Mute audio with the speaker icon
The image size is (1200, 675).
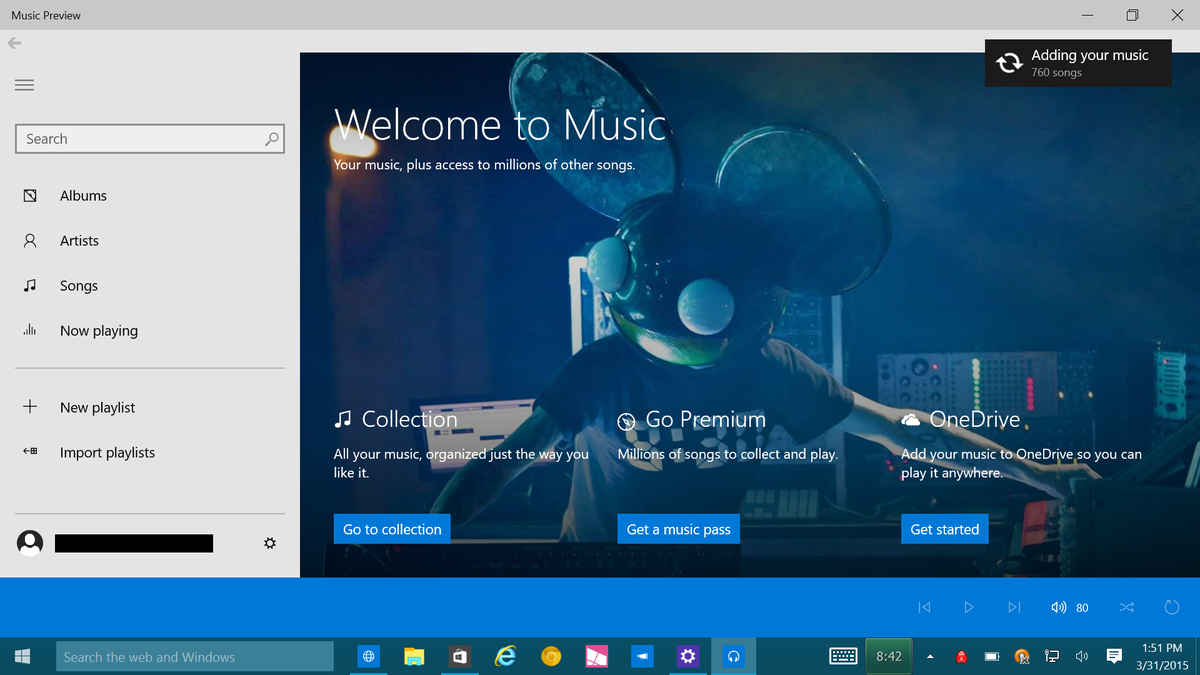click(x=1058, y=606)
